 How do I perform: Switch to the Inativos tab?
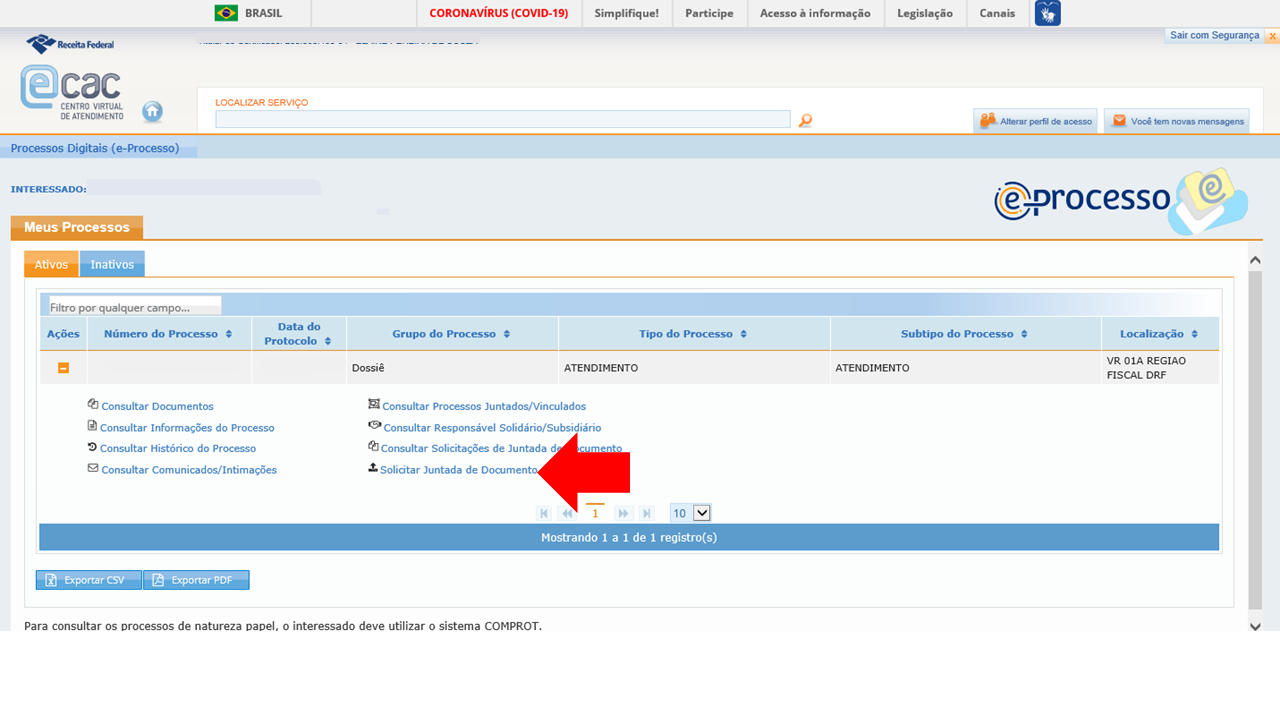(x=112, y=265)
